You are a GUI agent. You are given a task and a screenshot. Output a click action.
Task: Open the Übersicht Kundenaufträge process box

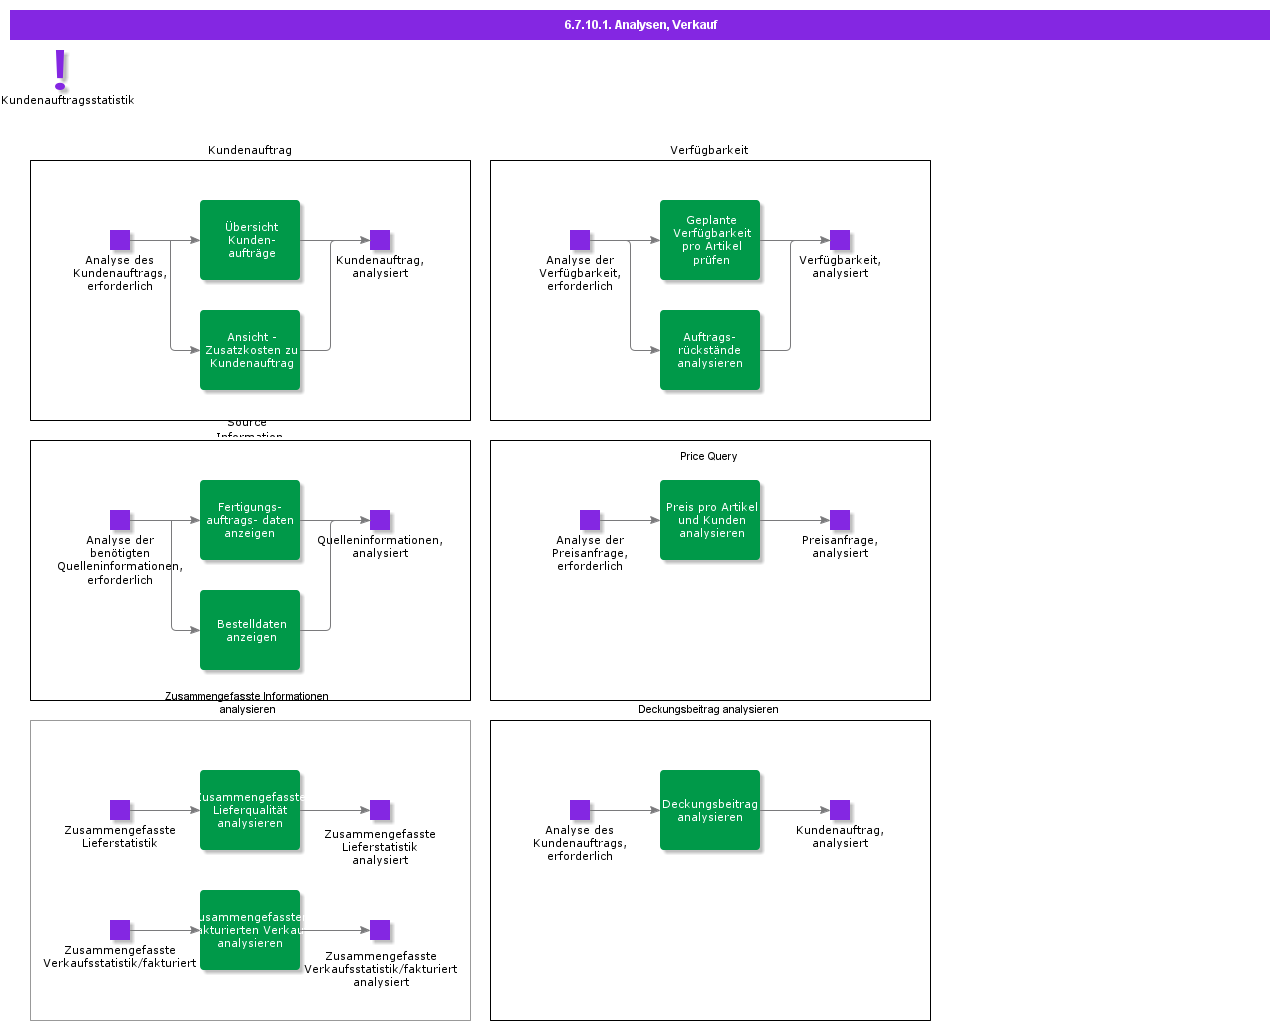tap(250, 240)
